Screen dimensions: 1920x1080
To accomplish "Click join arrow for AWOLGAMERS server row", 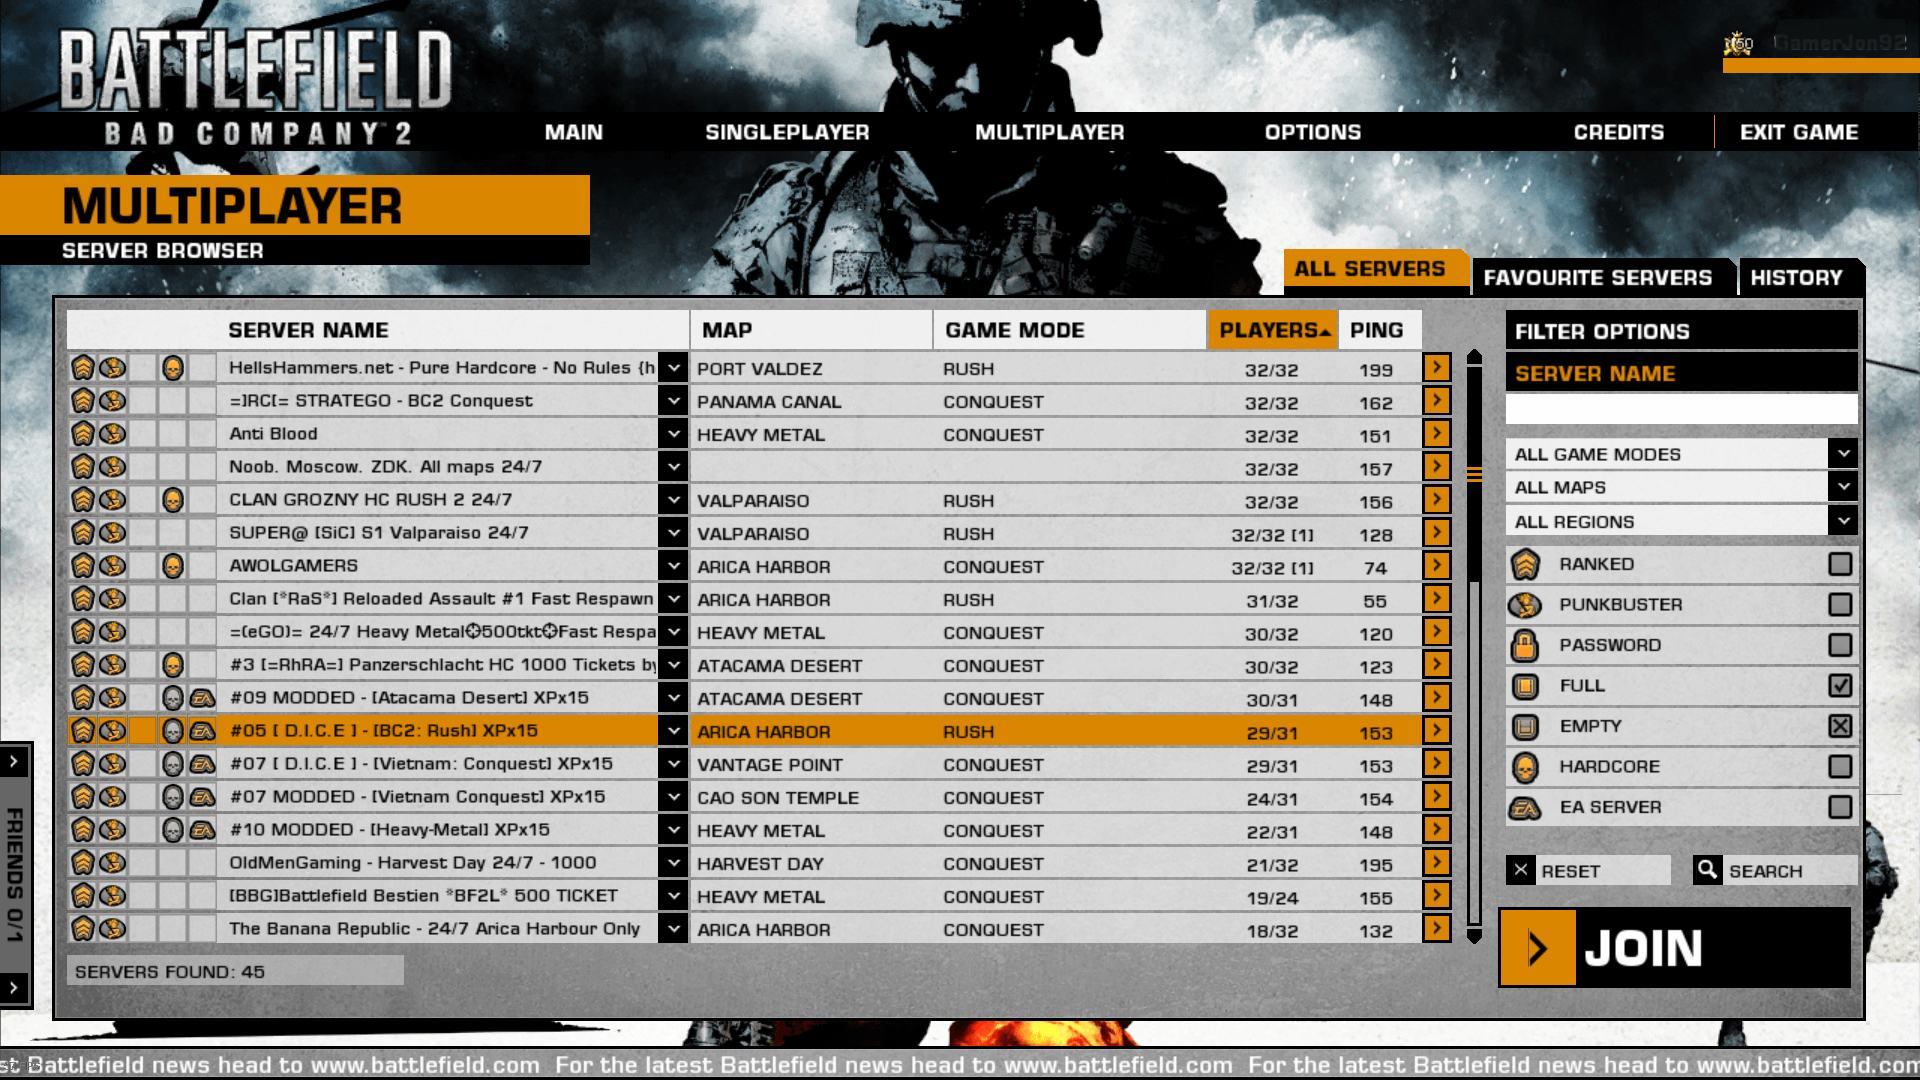I will [x=1437, y=566].
